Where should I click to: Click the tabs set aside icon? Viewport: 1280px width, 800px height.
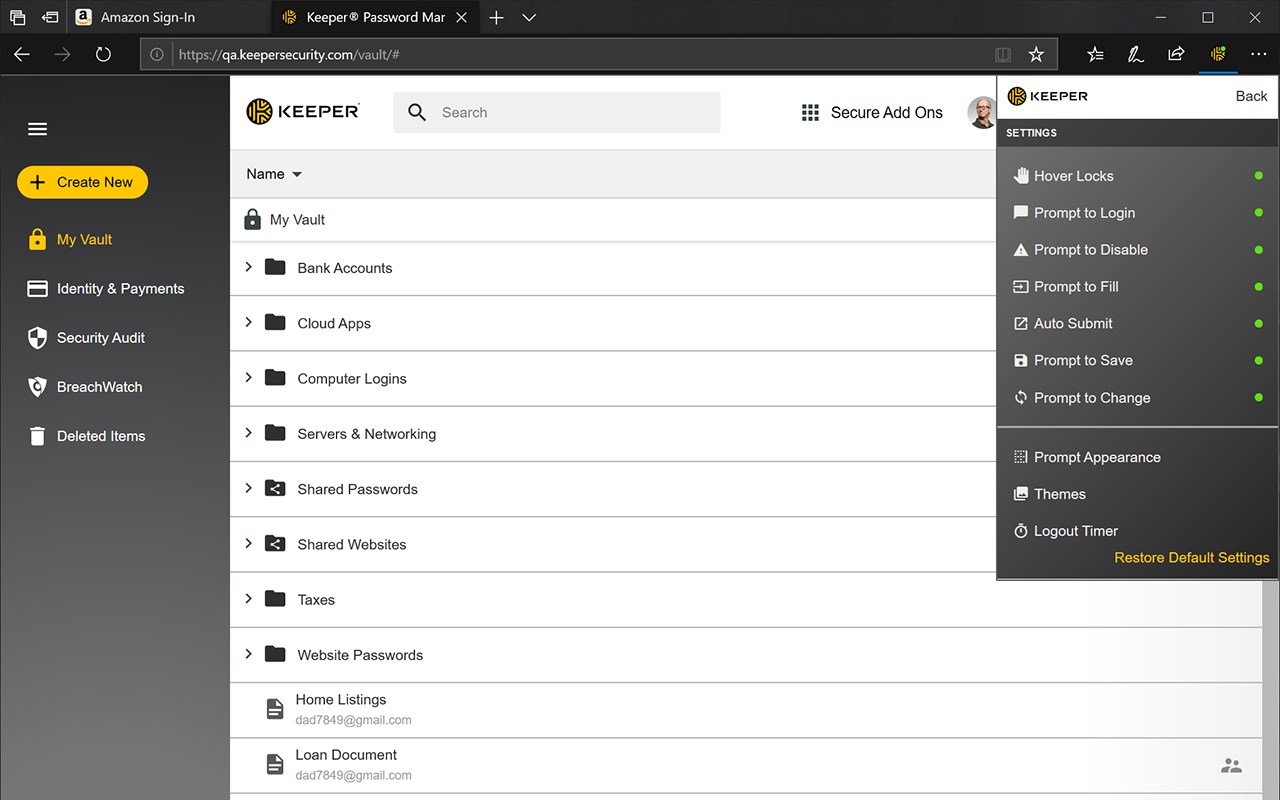17,17
